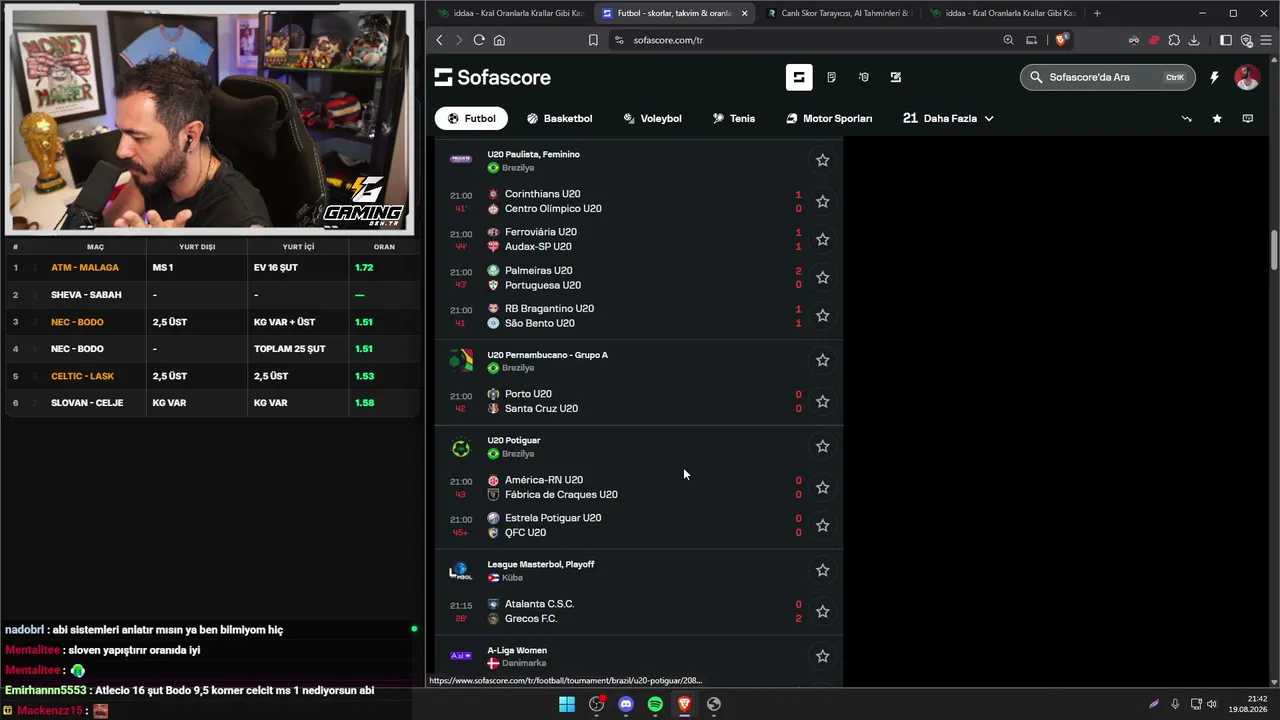Star the Estrela Potiguar U20 match

822,525
